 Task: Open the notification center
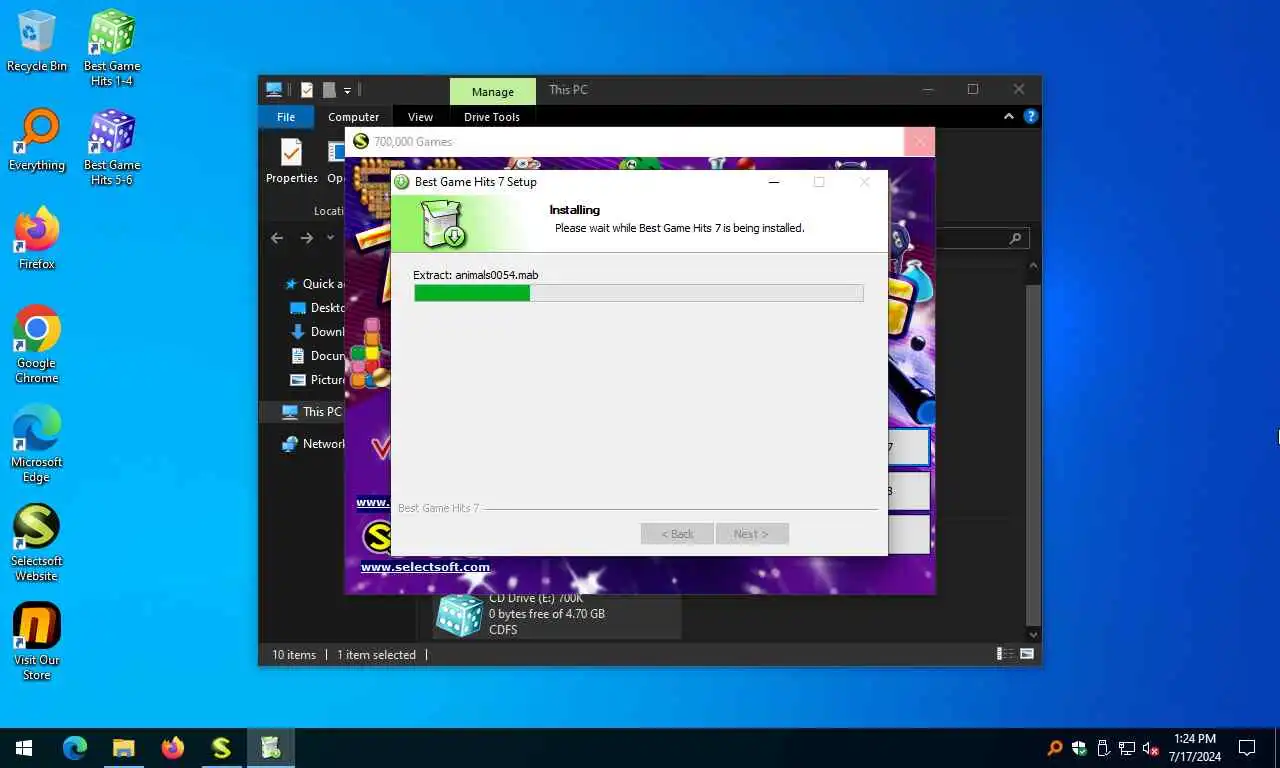(x=1247, y=748)
